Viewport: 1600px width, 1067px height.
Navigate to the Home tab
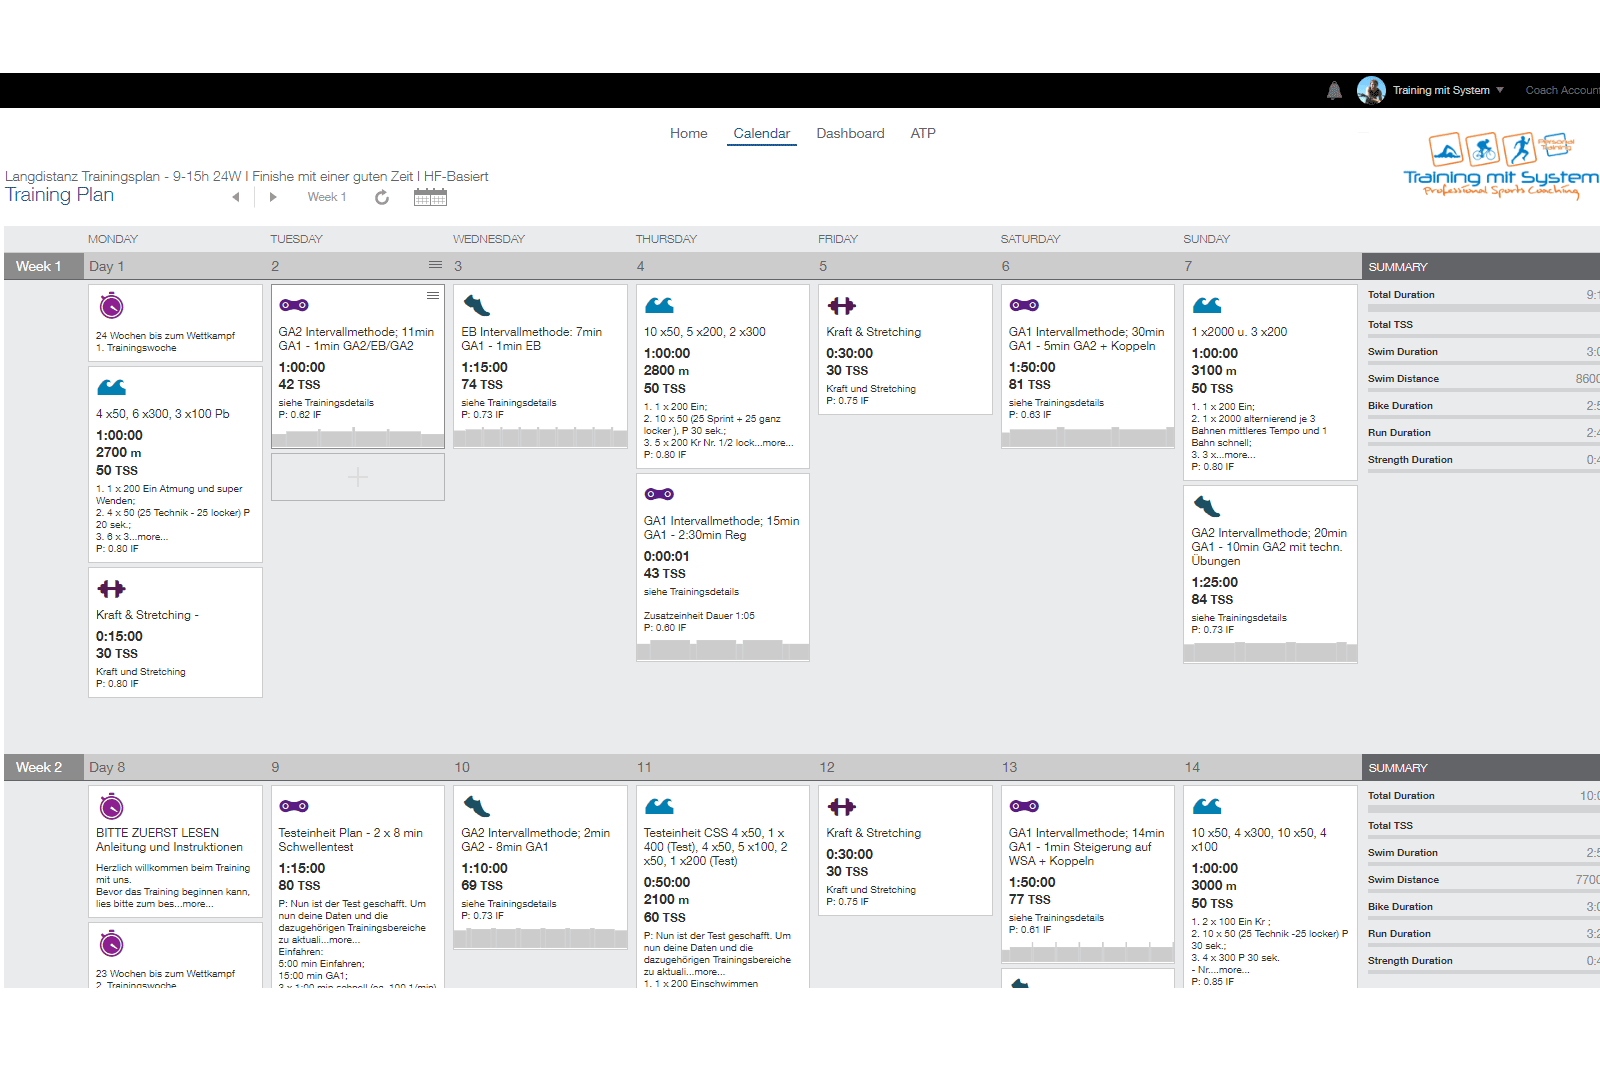point(688,134)
